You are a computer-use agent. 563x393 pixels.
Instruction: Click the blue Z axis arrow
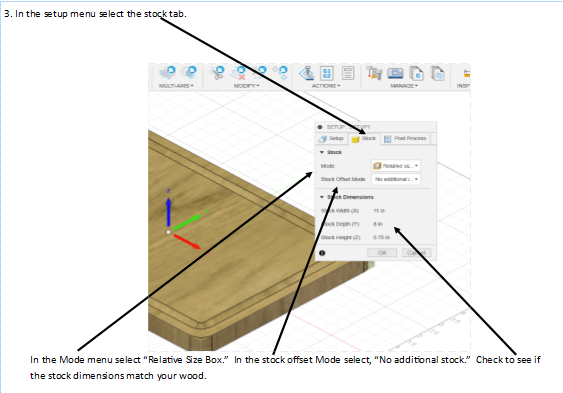168,212
